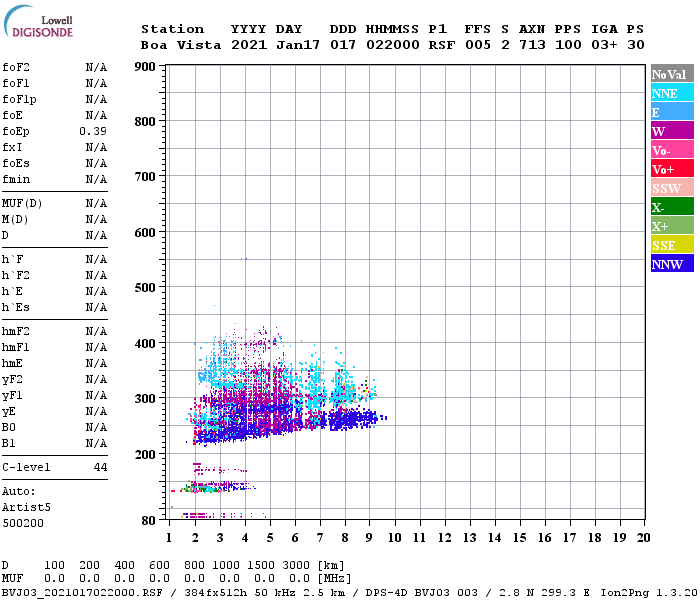
Task: Select the X+ light green legend swatch
Action: (x=672, y=226)
